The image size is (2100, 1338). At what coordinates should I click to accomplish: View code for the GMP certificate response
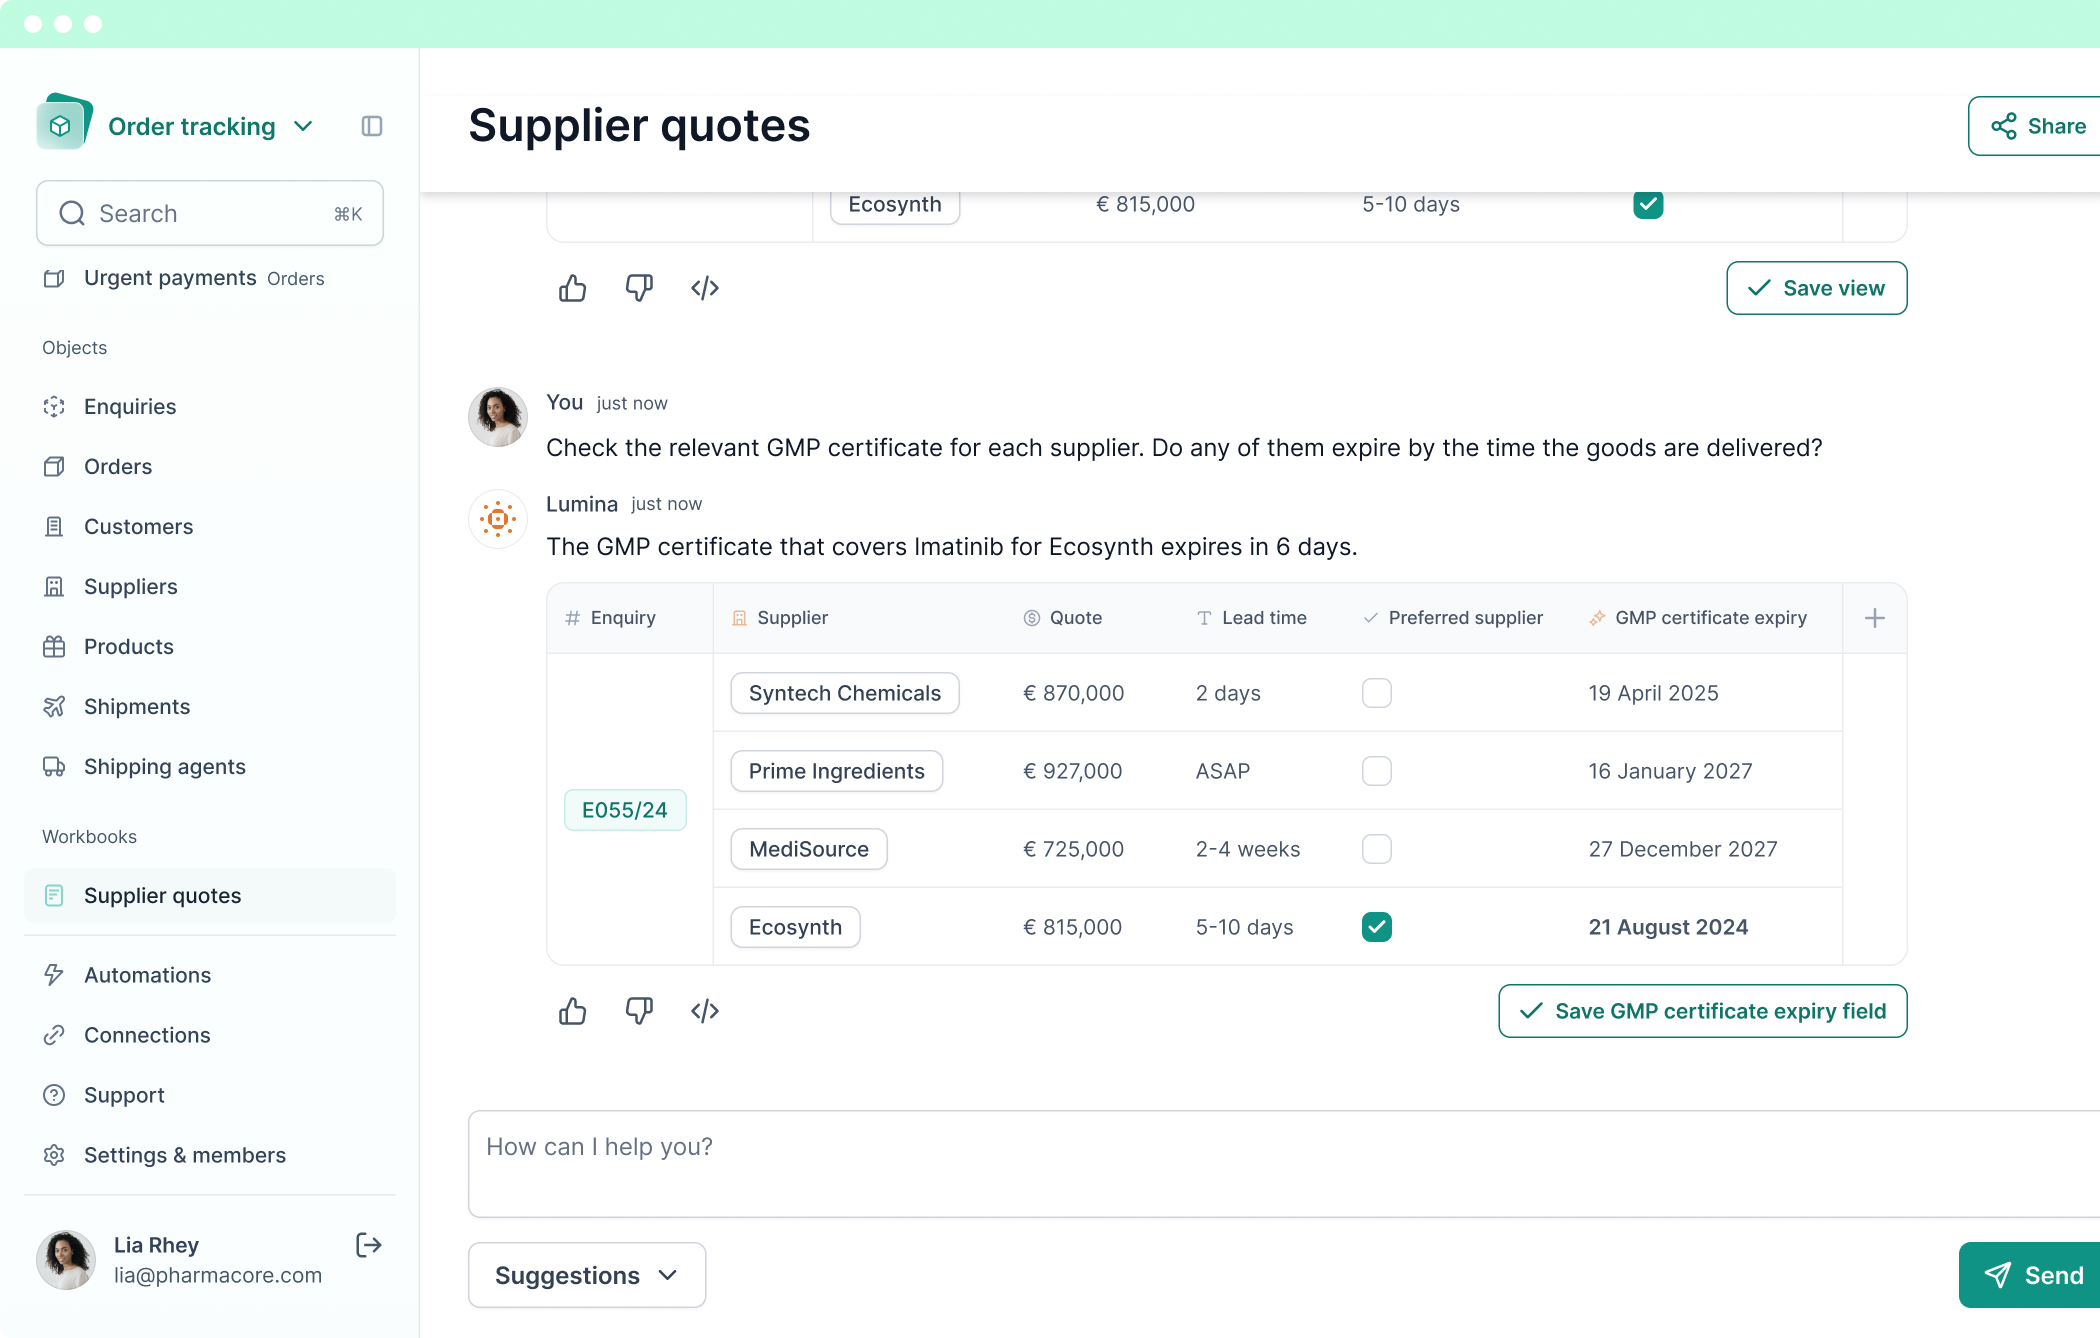tap(705, 1011)
